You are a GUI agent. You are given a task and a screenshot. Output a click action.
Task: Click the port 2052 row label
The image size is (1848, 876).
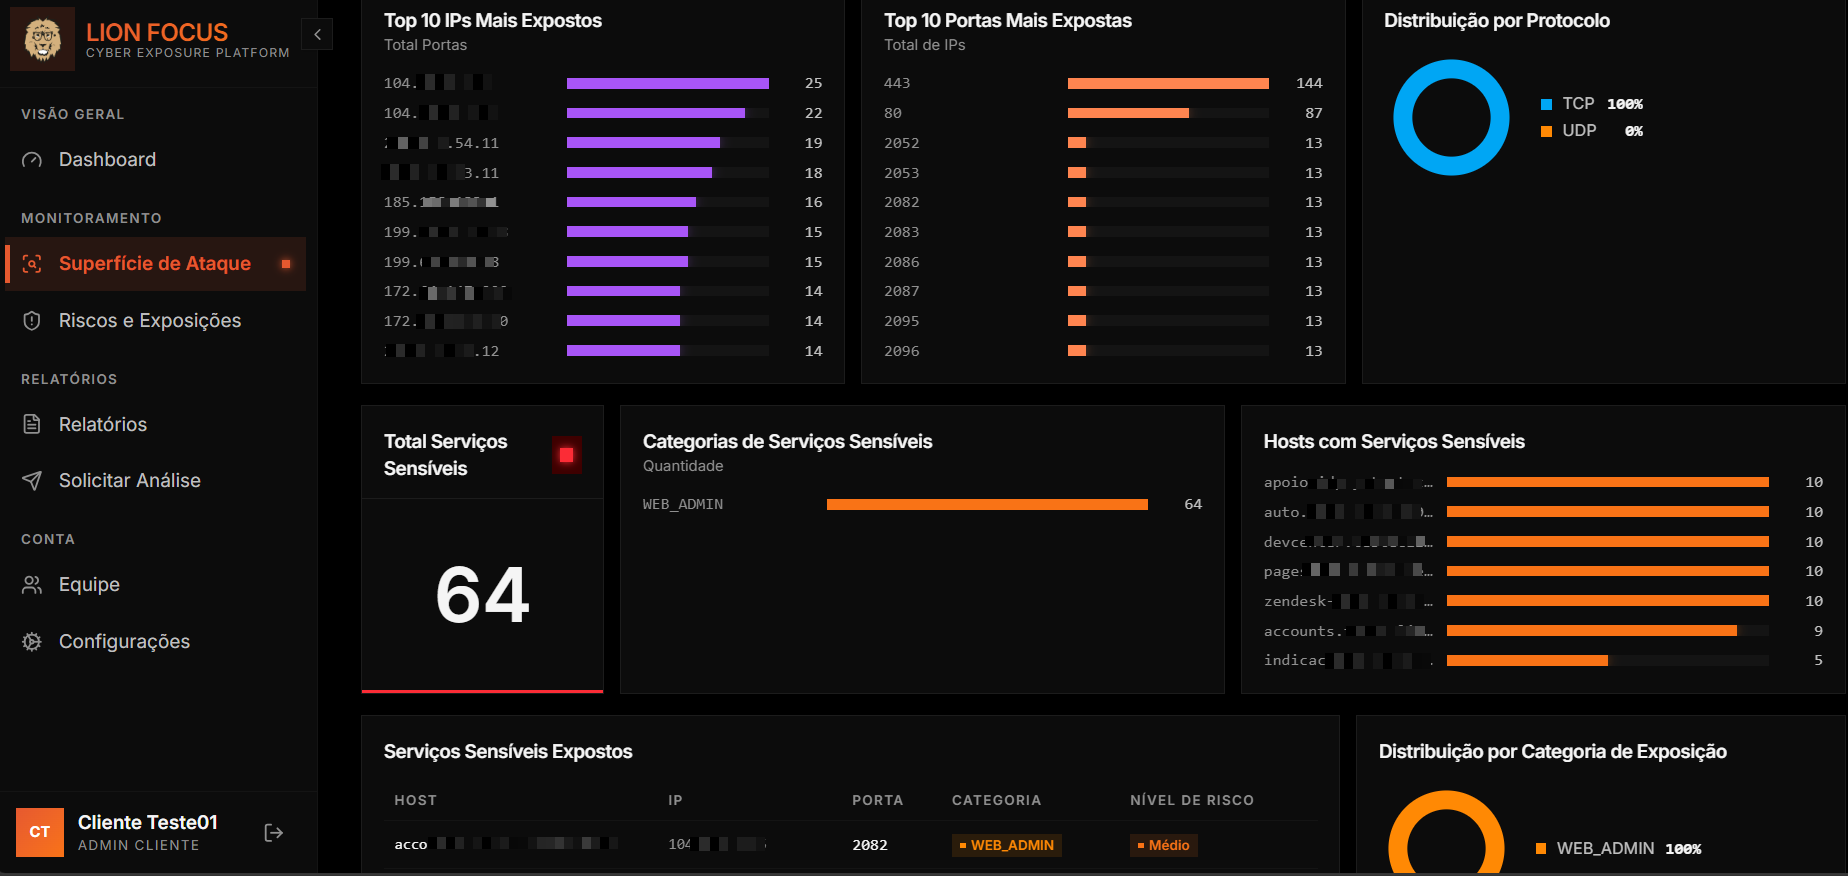coord(902,143)
